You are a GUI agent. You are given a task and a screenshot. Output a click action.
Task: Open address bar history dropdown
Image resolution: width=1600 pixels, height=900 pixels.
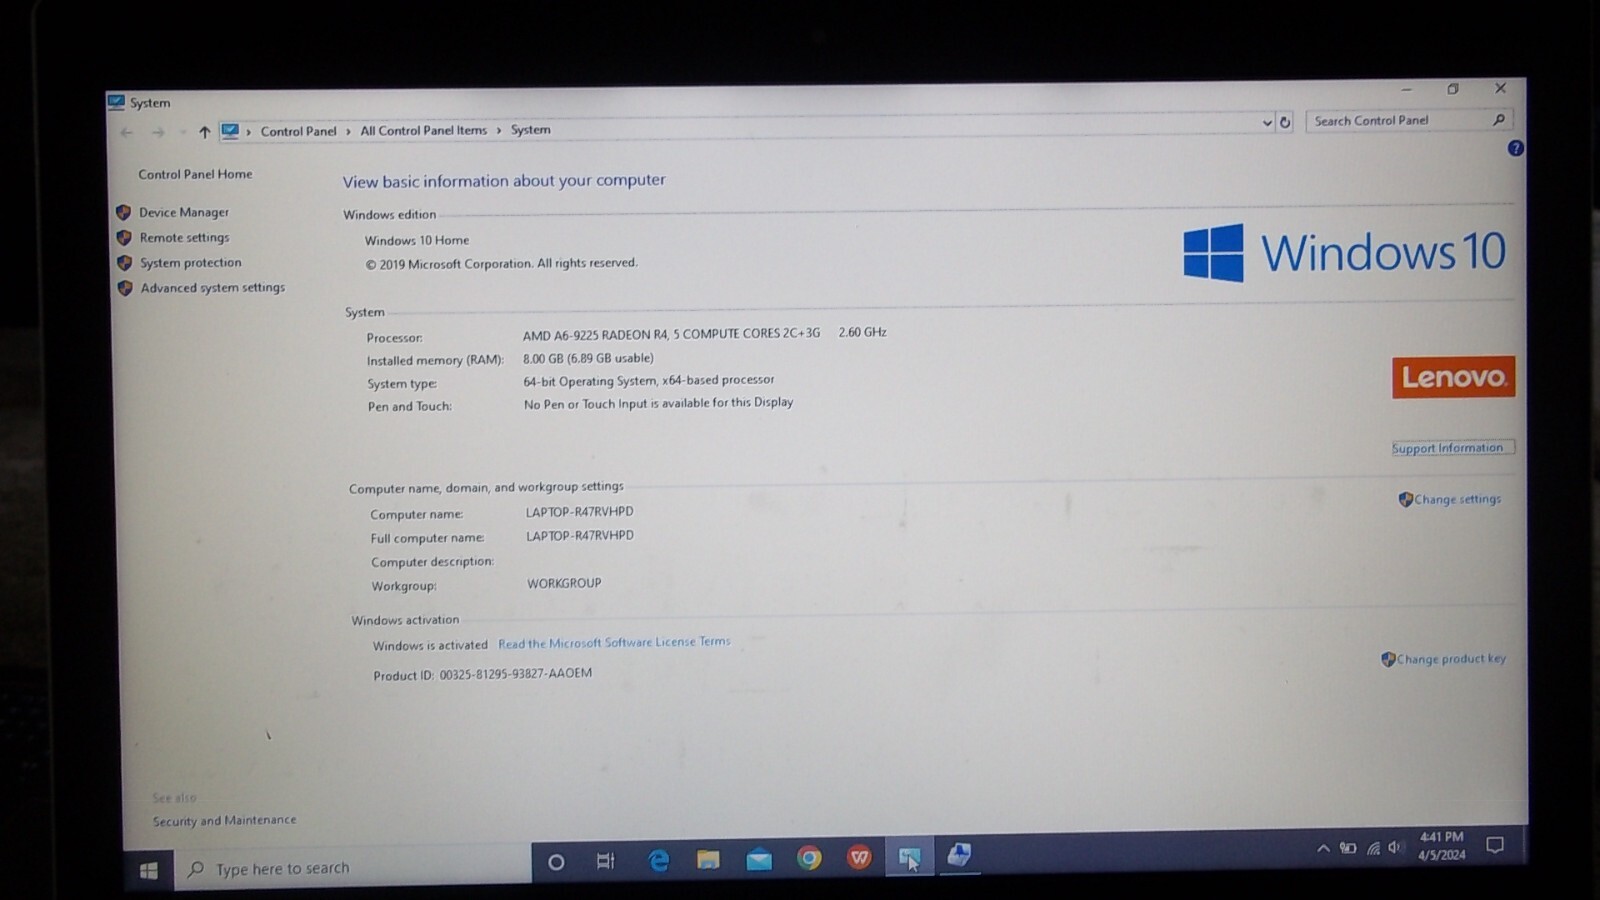[x=1267, y=123]
